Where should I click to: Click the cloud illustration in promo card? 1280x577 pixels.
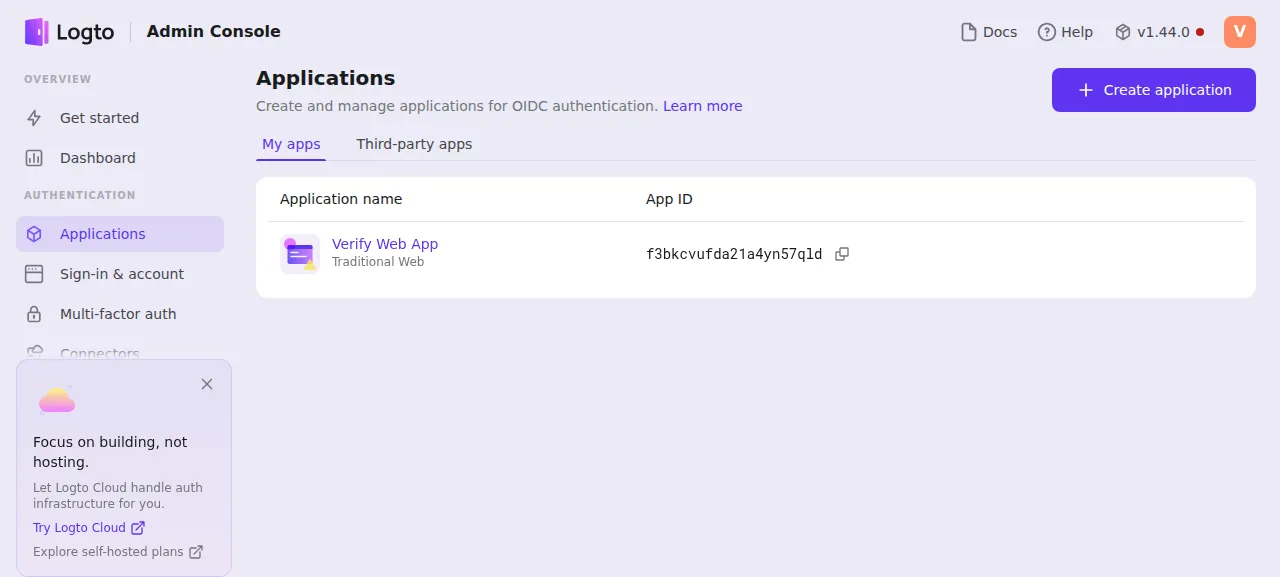(57, 400)
